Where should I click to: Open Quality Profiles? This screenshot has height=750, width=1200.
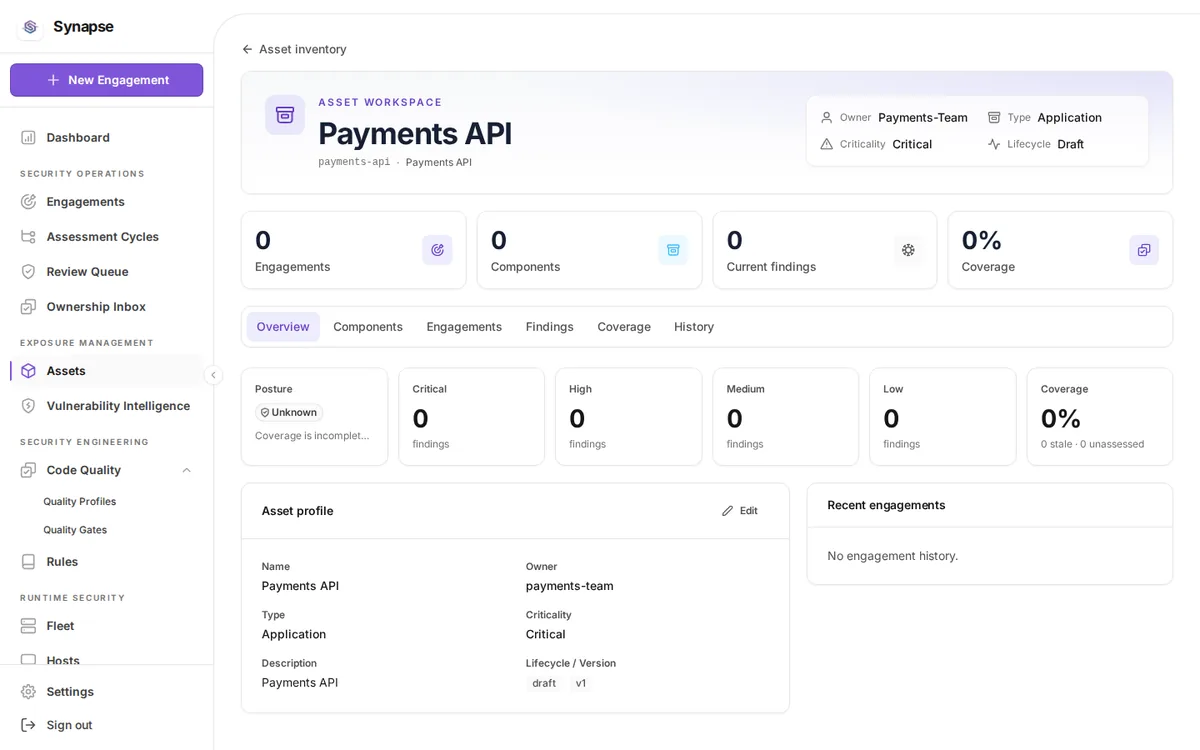pos(80,501)
